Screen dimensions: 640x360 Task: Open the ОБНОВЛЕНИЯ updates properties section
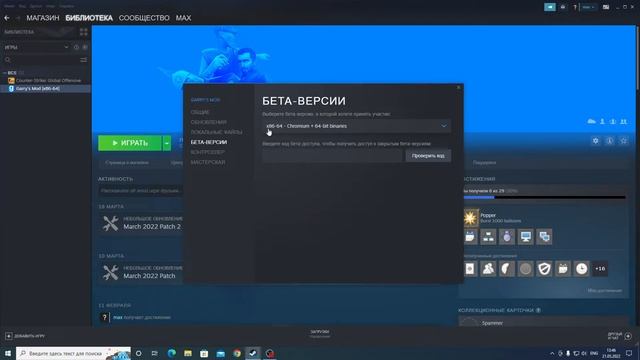click(x=208, y=122)
